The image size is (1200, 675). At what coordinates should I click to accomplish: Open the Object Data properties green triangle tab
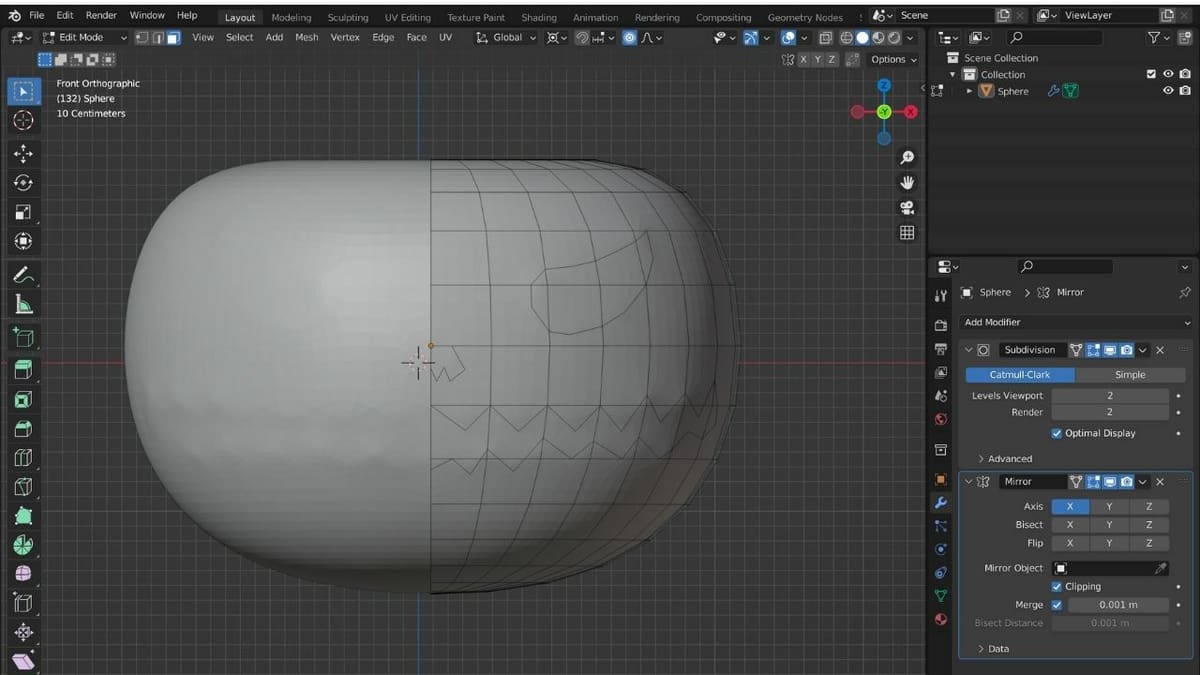click(940, 595)
